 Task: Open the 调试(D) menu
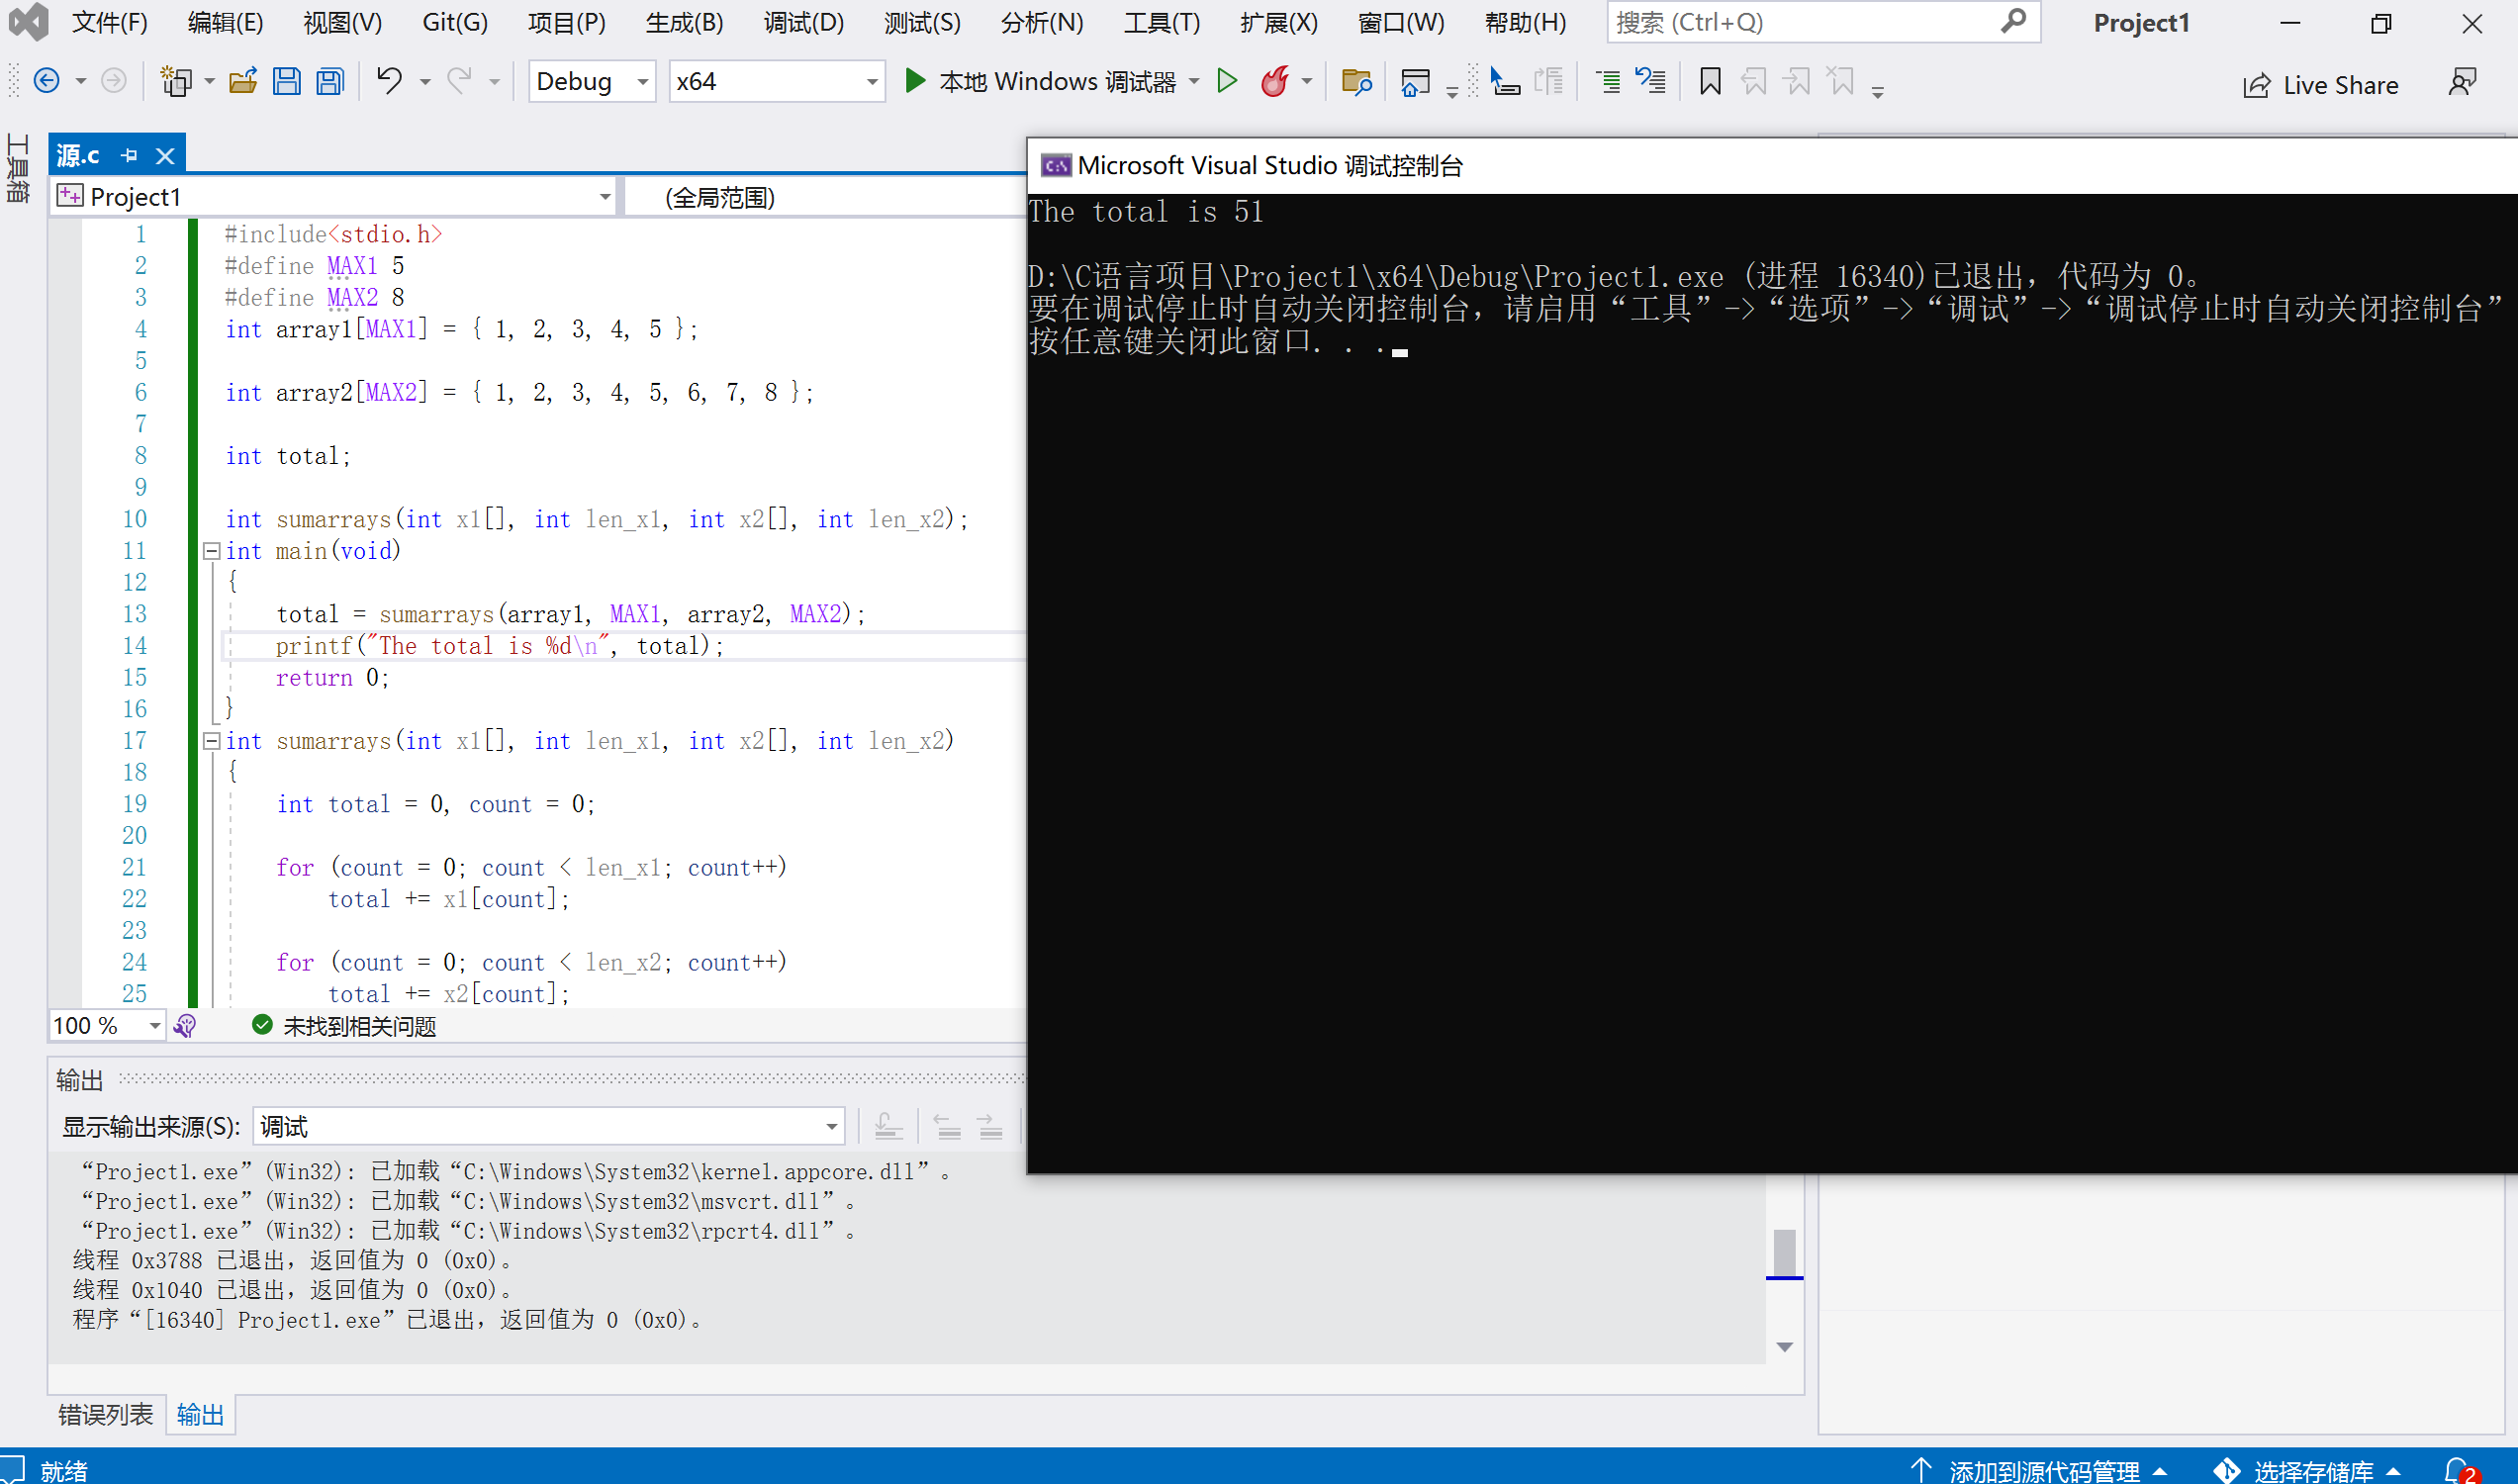(804, 22)
